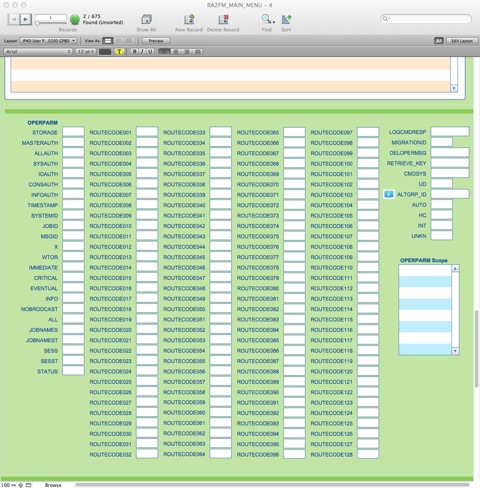480x488 pixels.
Task: Create a record with New Record icon
Action: (x=189, y=19)
